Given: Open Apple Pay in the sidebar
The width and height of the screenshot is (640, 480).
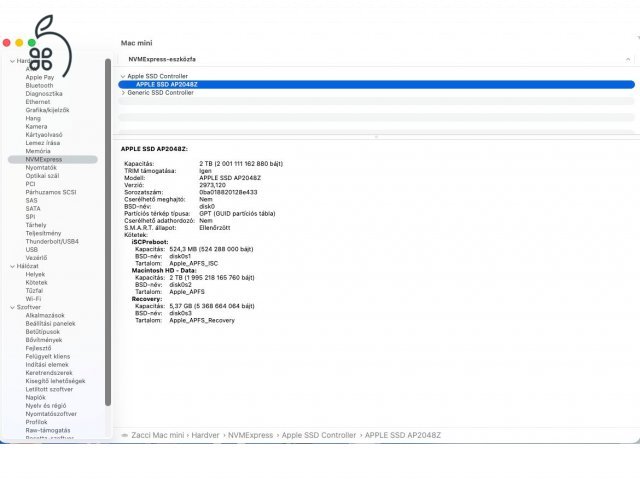Looking at the screenshot, I should tap(40, 77).
